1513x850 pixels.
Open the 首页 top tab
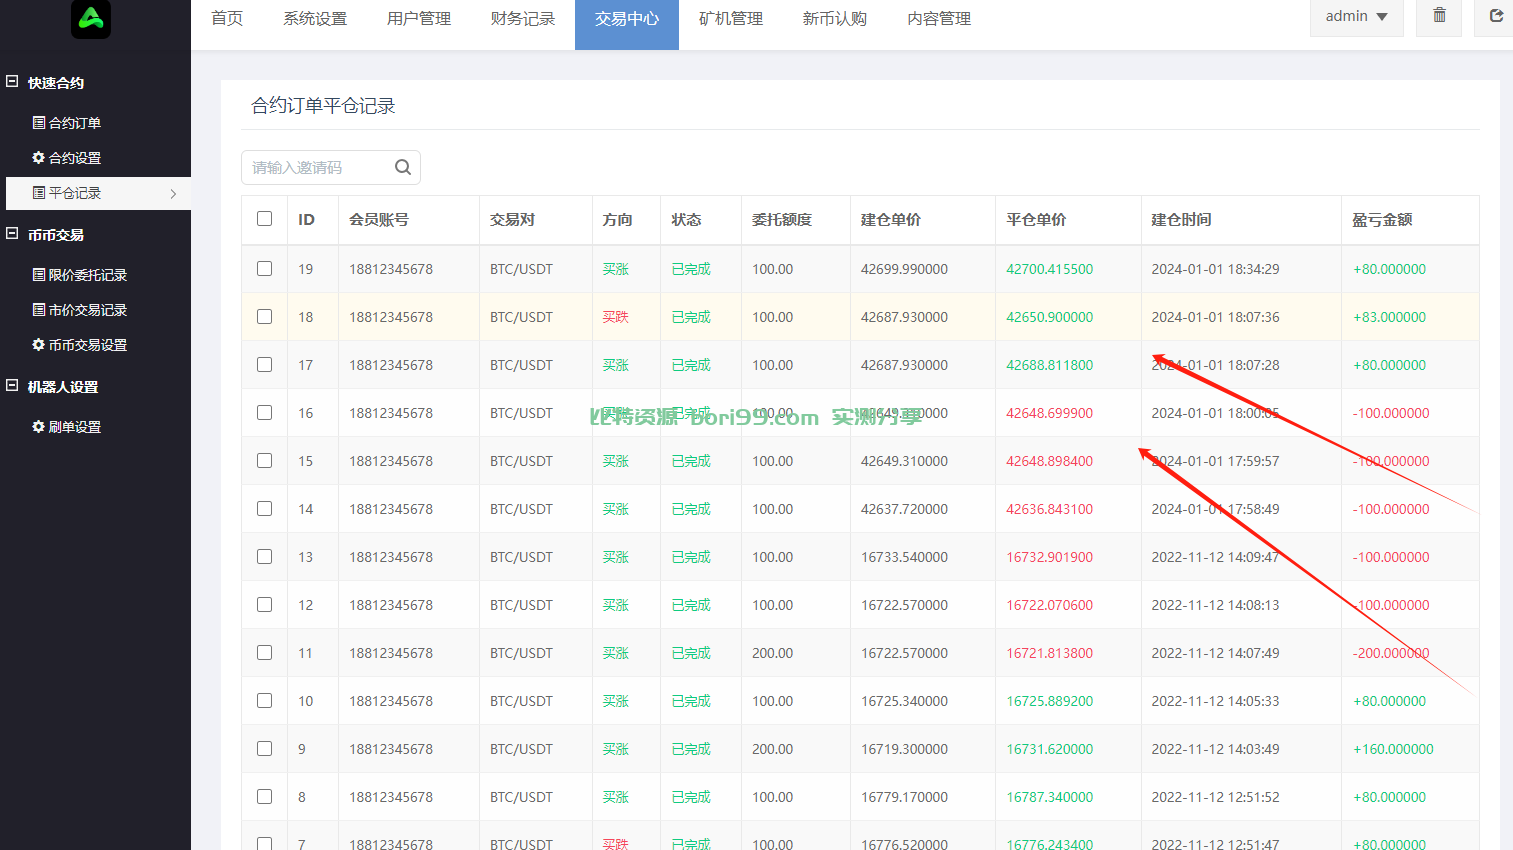[227, 19]
